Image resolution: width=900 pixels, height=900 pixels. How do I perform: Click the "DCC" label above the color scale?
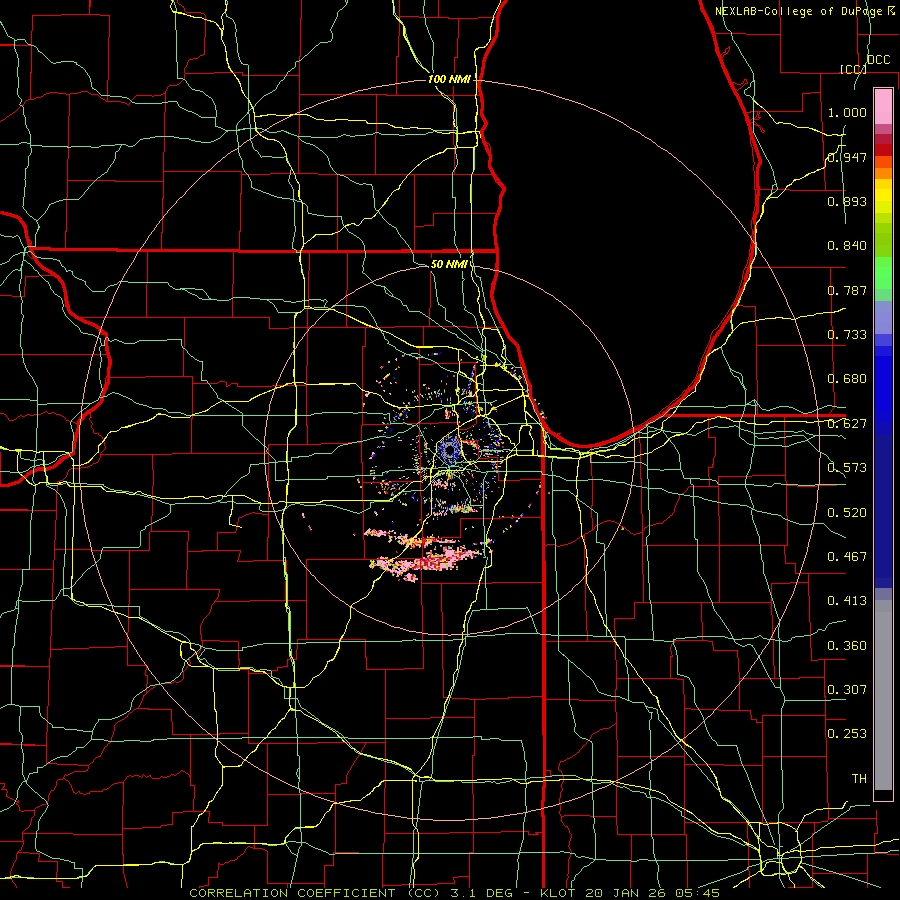879,60
